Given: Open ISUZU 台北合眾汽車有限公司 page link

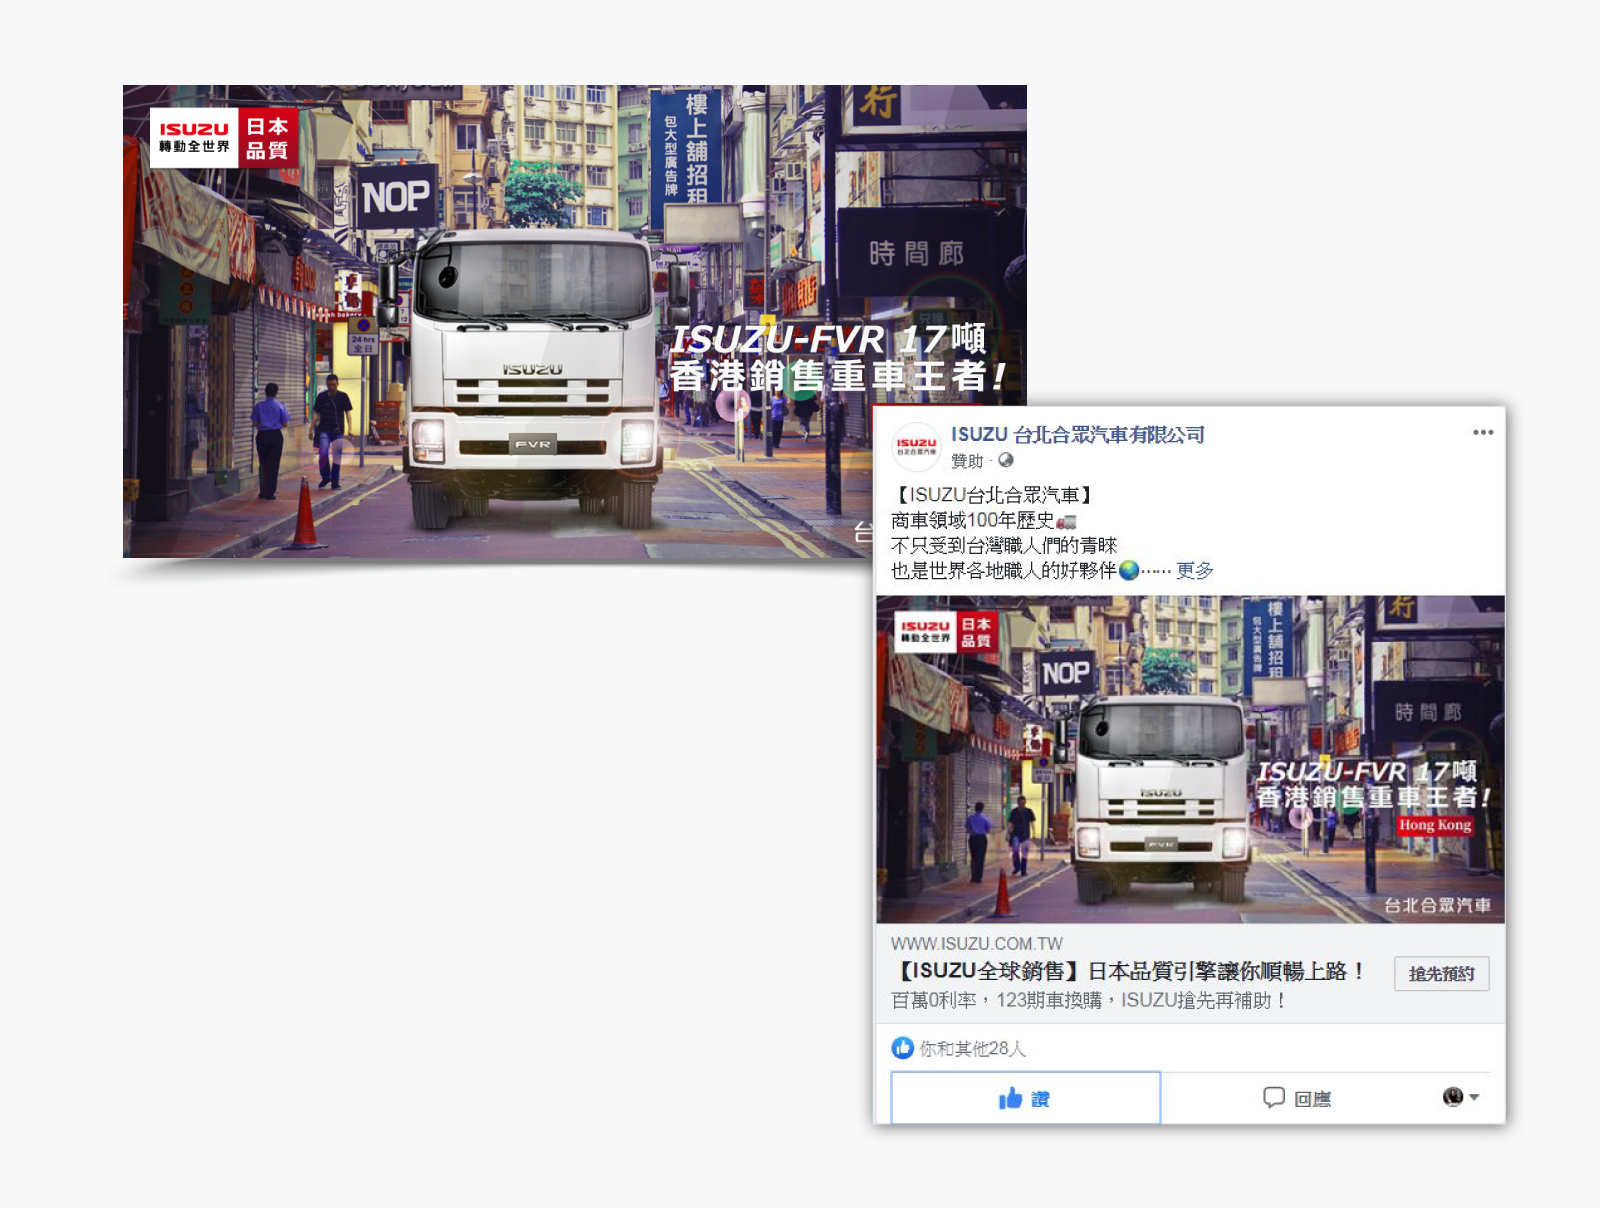Looking at the screenshot, I should (x=1077, y=435).
